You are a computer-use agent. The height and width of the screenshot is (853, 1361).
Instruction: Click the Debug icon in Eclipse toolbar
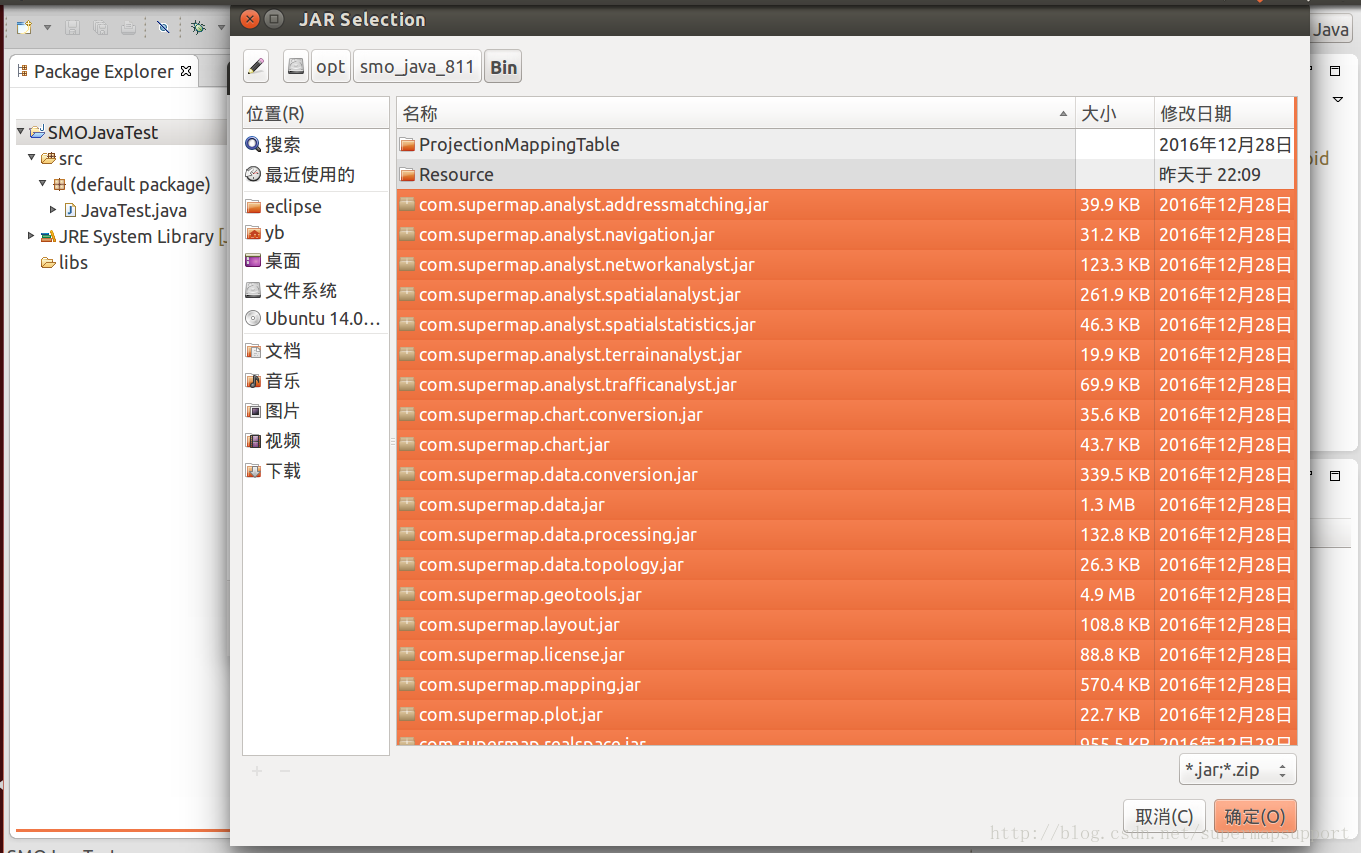click(x=199, y=27)
